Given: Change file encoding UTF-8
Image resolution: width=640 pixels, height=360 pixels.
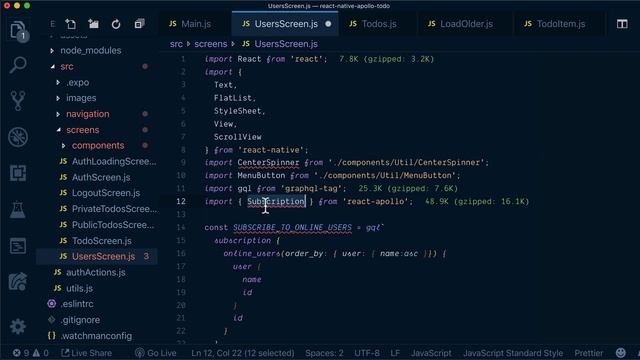Looking at the screenshot, I should coord(367,353).
